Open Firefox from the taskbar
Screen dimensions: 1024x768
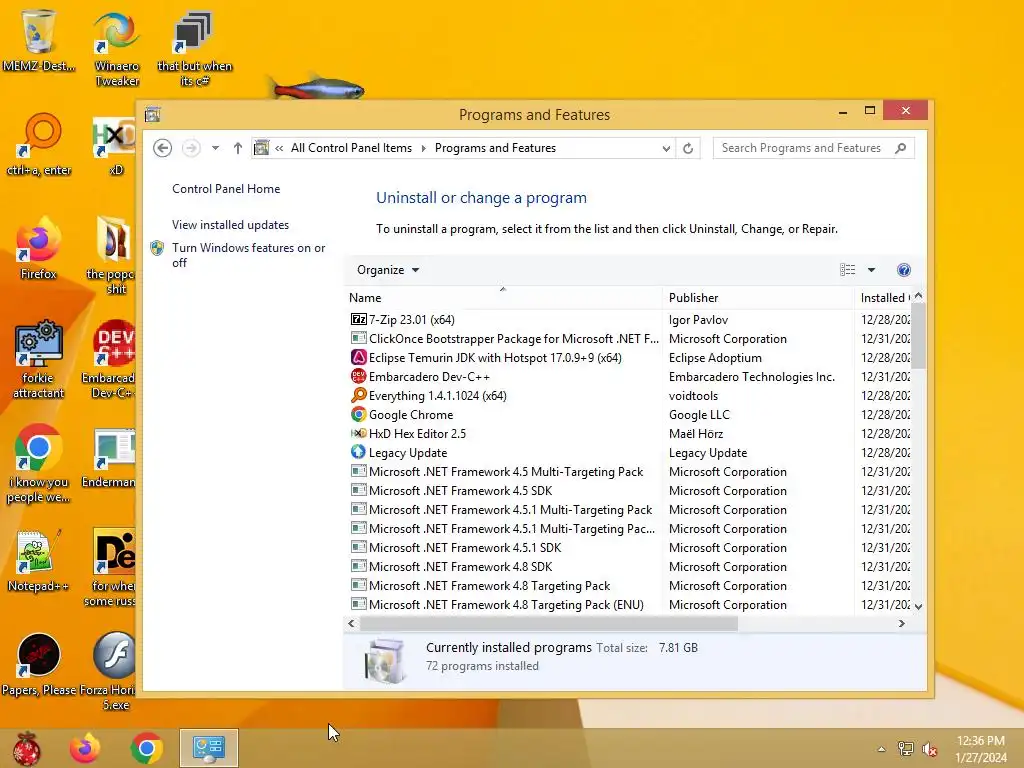(85, 748)
